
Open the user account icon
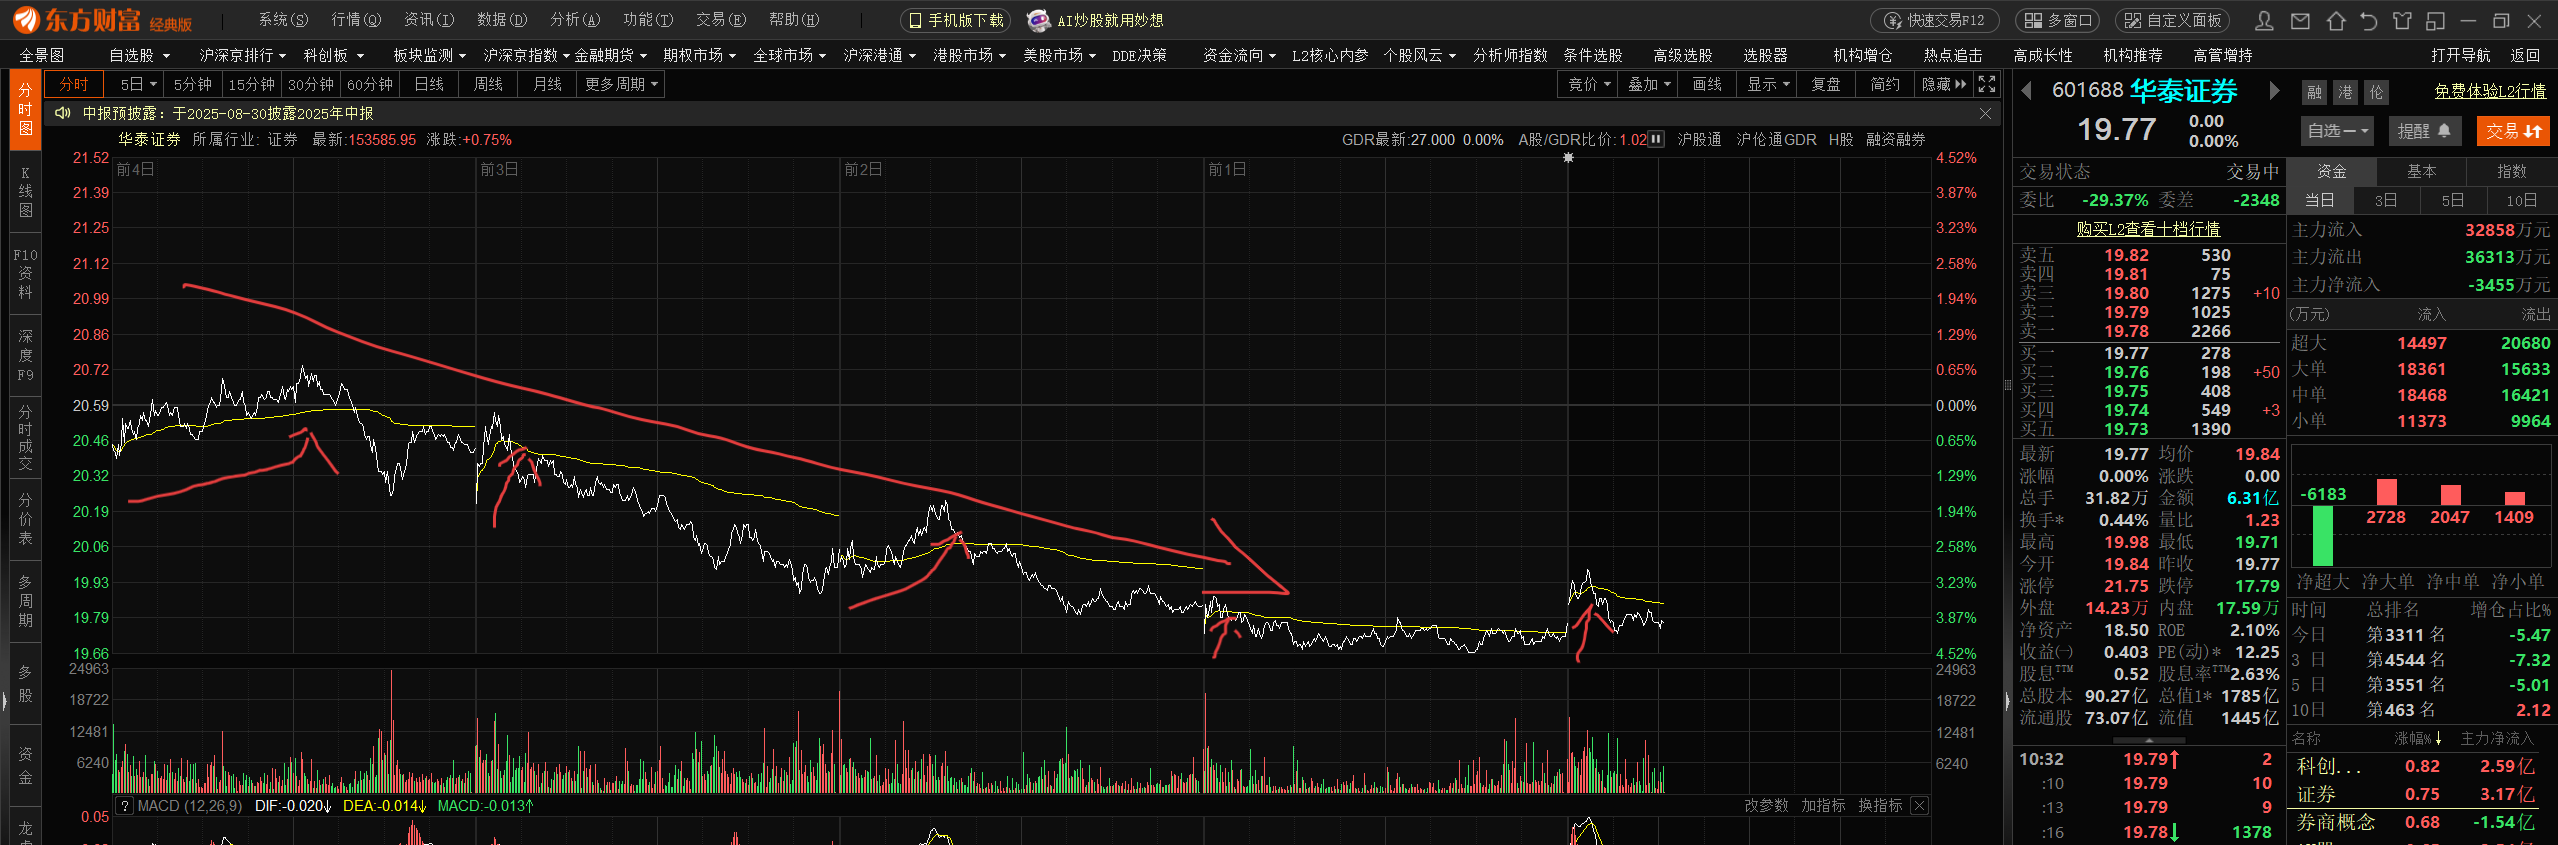2265,20
